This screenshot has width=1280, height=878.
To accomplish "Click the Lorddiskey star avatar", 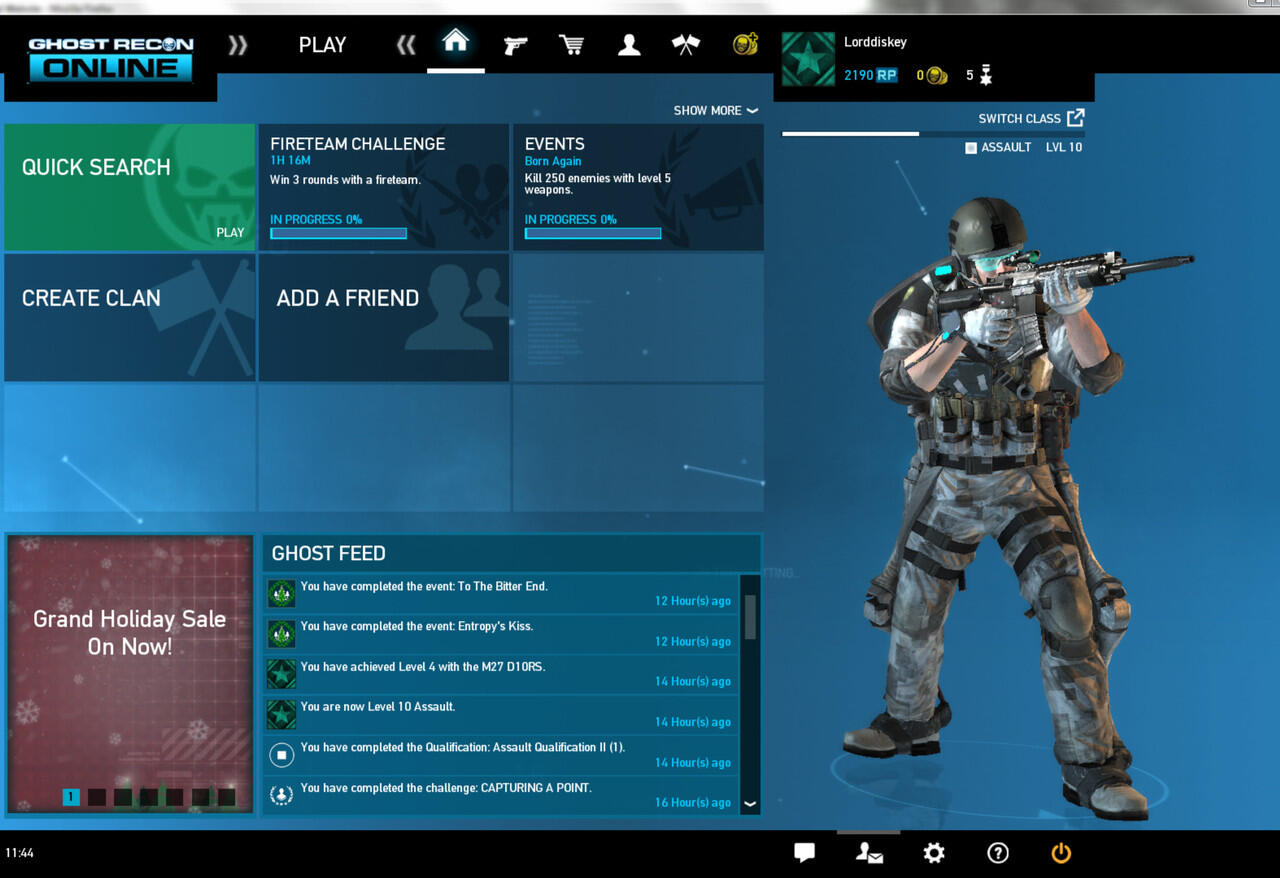I will point(808,59).
